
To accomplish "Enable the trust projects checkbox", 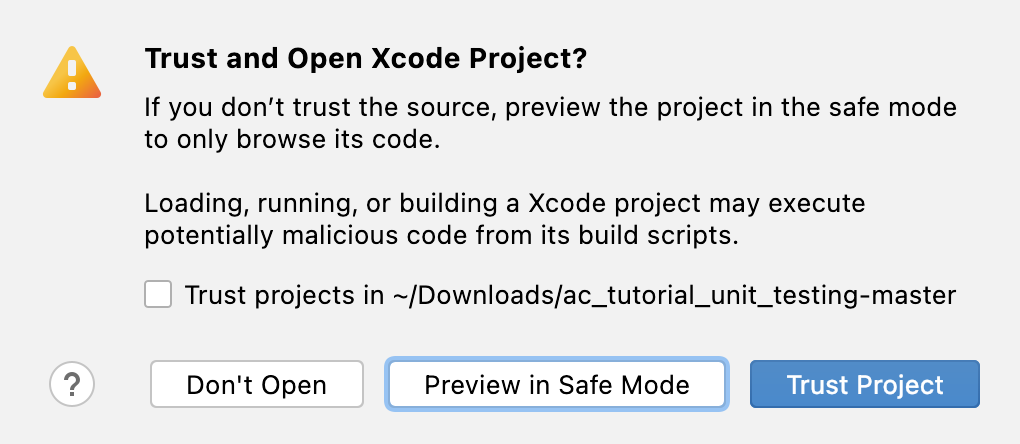I will [x=158, y=295].
